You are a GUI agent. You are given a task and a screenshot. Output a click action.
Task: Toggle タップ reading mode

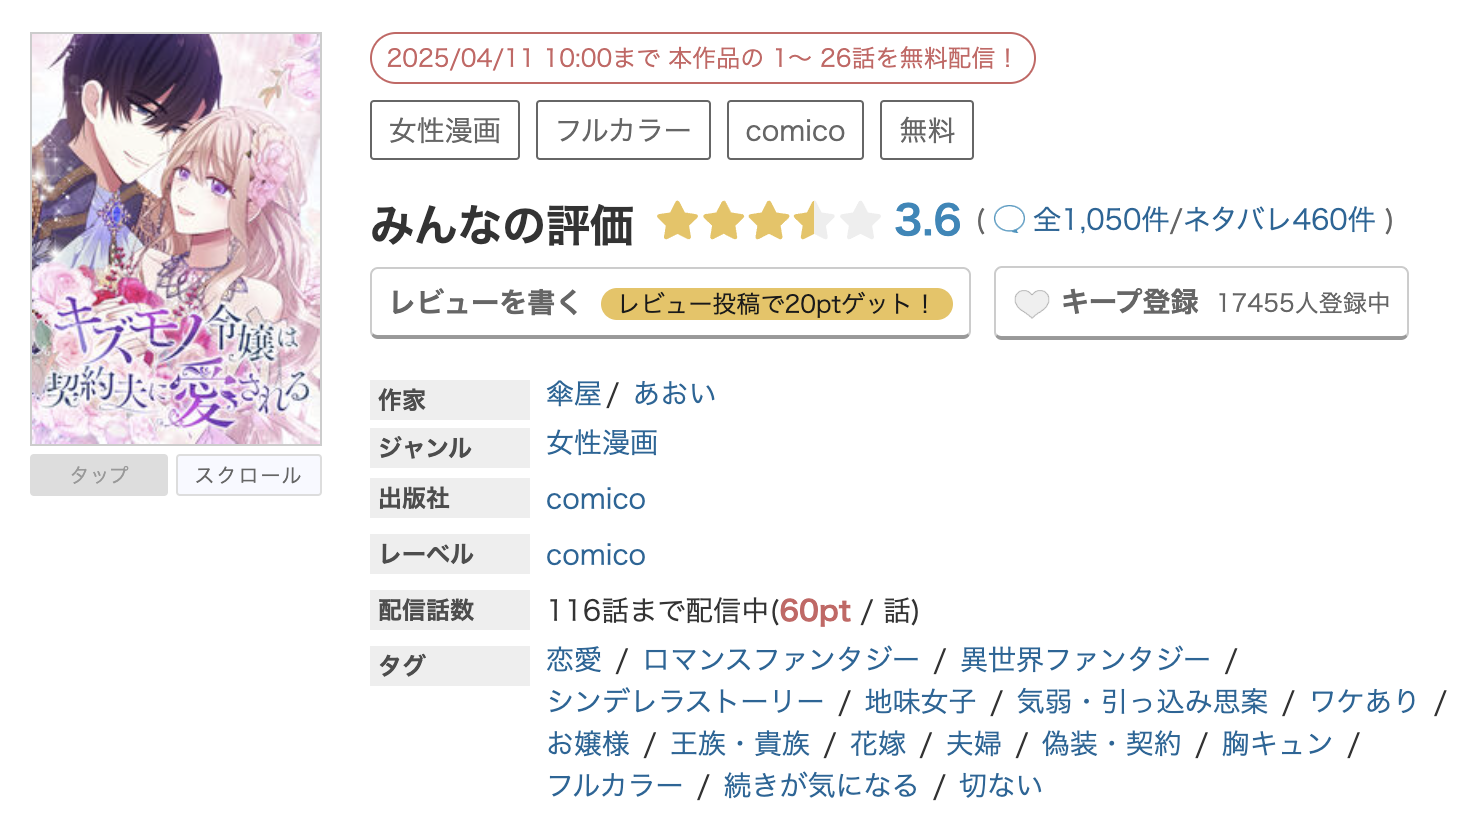[x=98, y=474]
